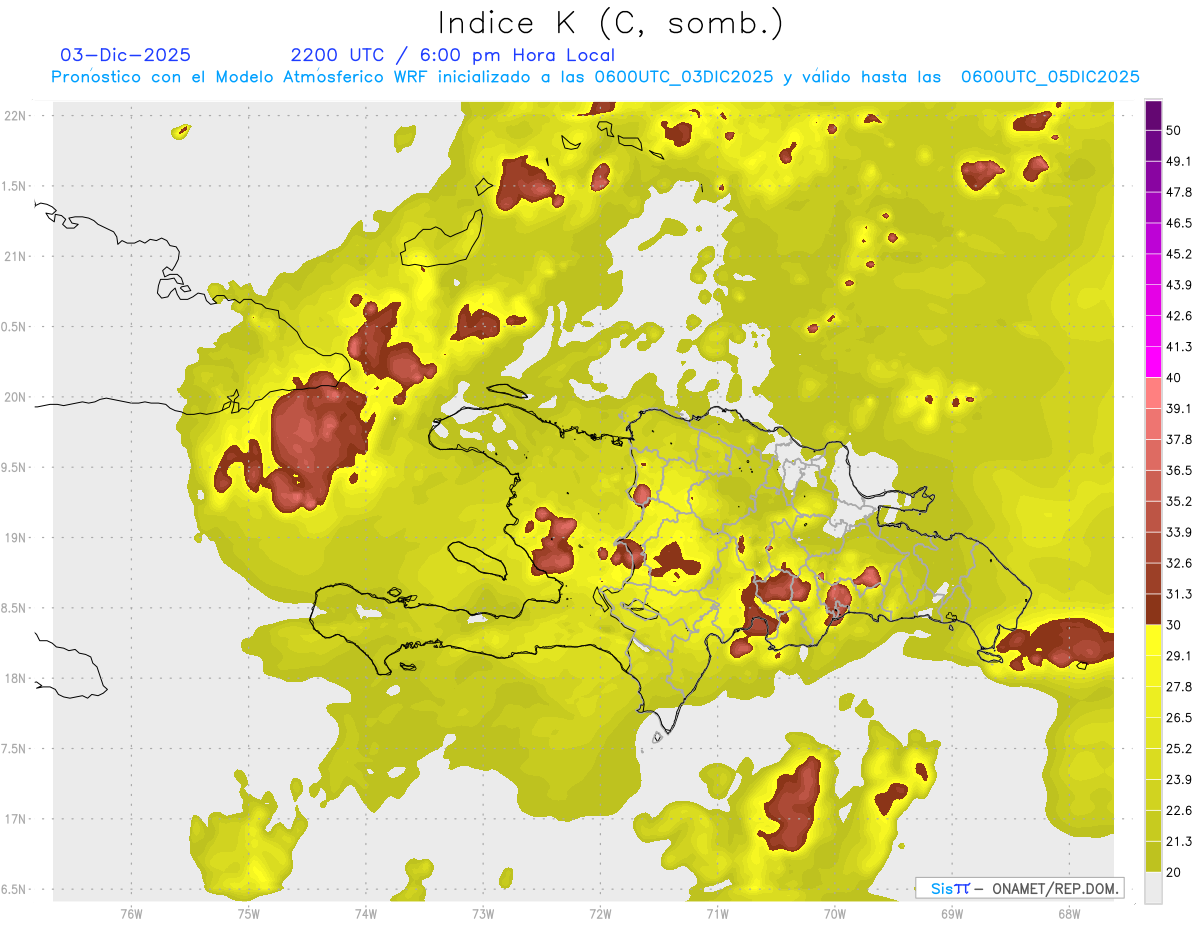1200x927 pixels.
Task: Click the "72W" longitude label
Action: (x=600, y=913)
